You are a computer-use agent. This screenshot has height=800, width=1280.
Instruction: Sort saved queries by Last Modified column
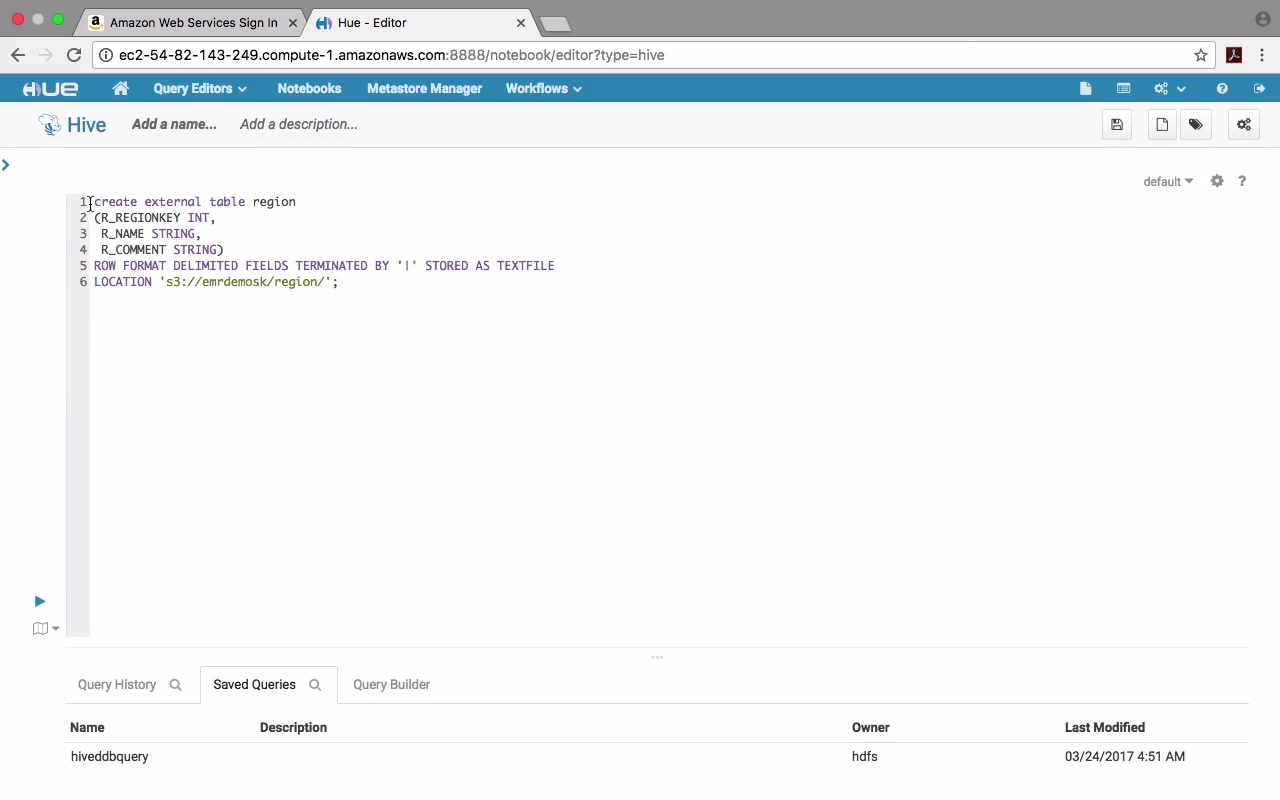click(x=1105, y=728)
